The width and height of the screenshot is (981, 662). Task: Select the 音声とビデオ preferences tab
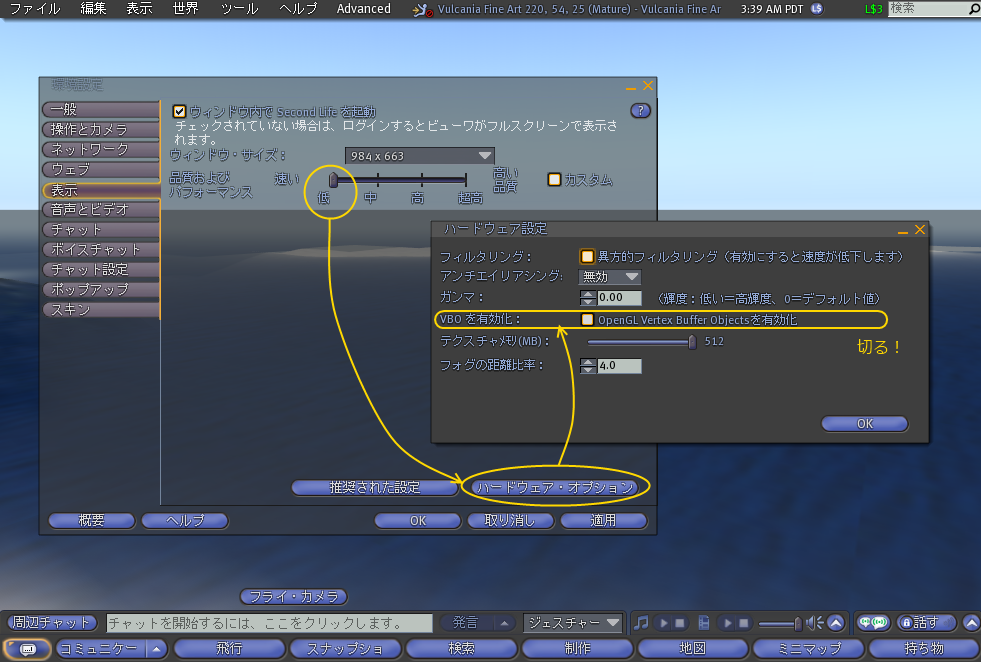(100, 209)
